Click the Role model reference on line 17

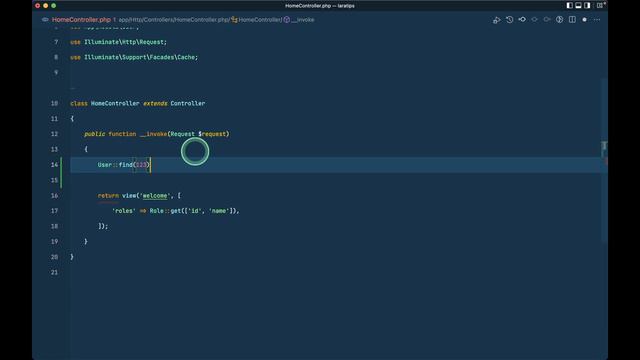pyautogui.click(x=156, y=211)
